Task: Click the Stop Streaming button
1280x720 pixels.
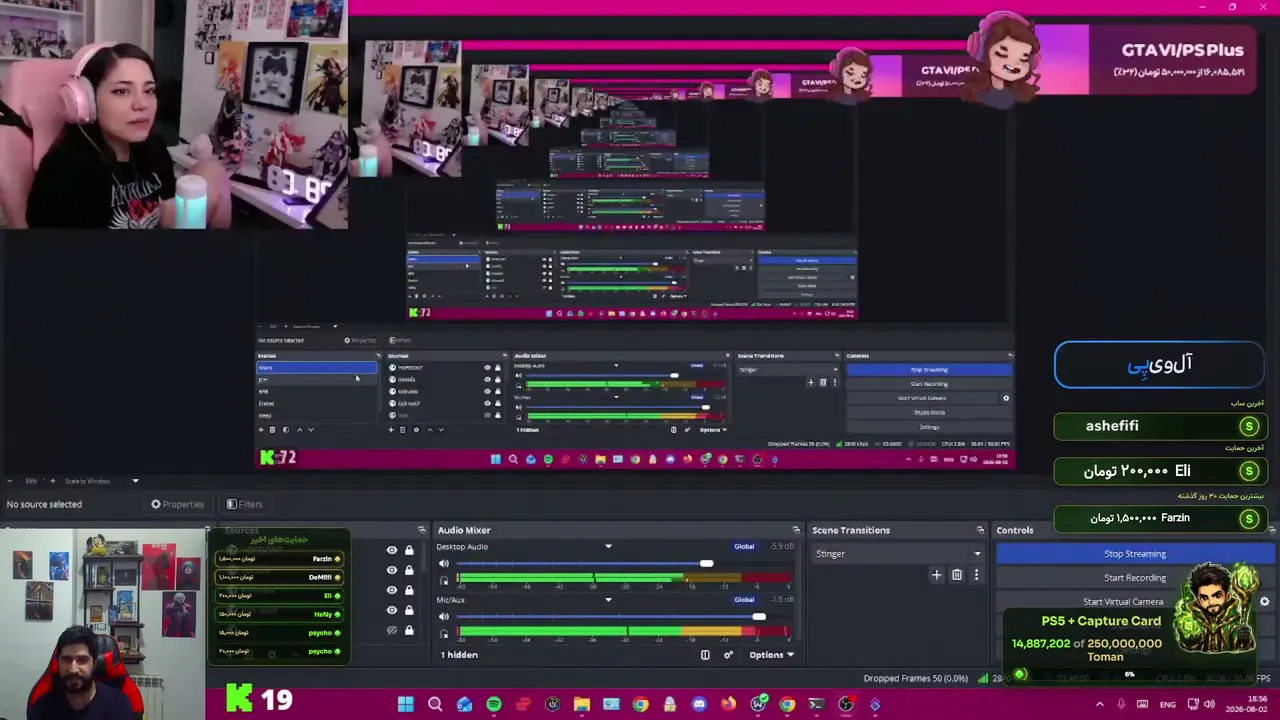Action: point(1135,554)
